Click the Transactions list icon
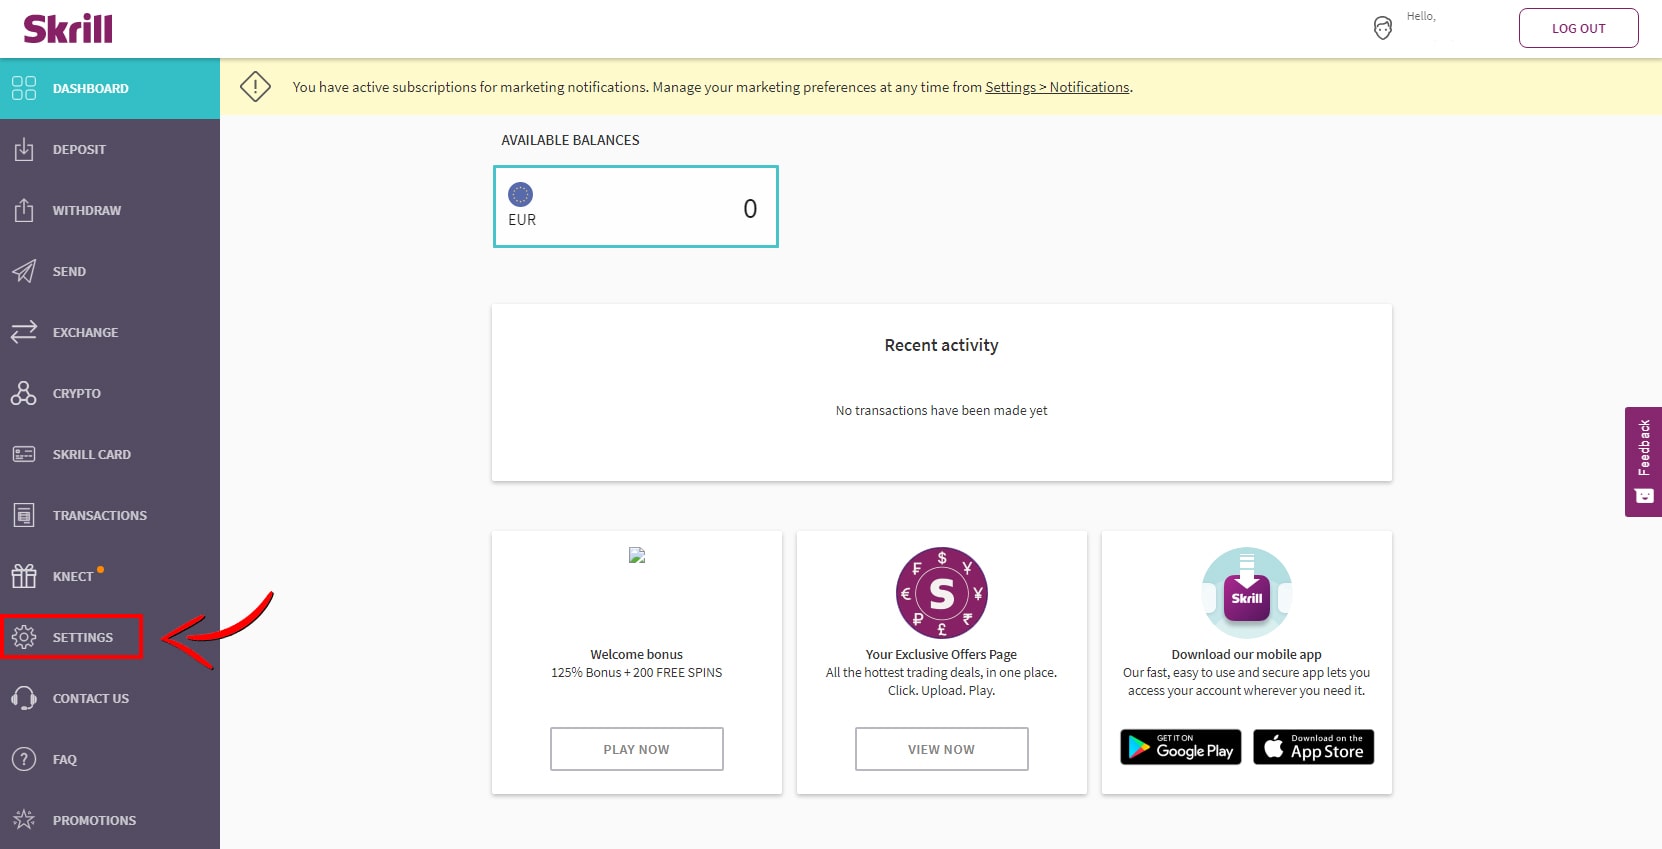1662x849 pixels. (24, 515)
